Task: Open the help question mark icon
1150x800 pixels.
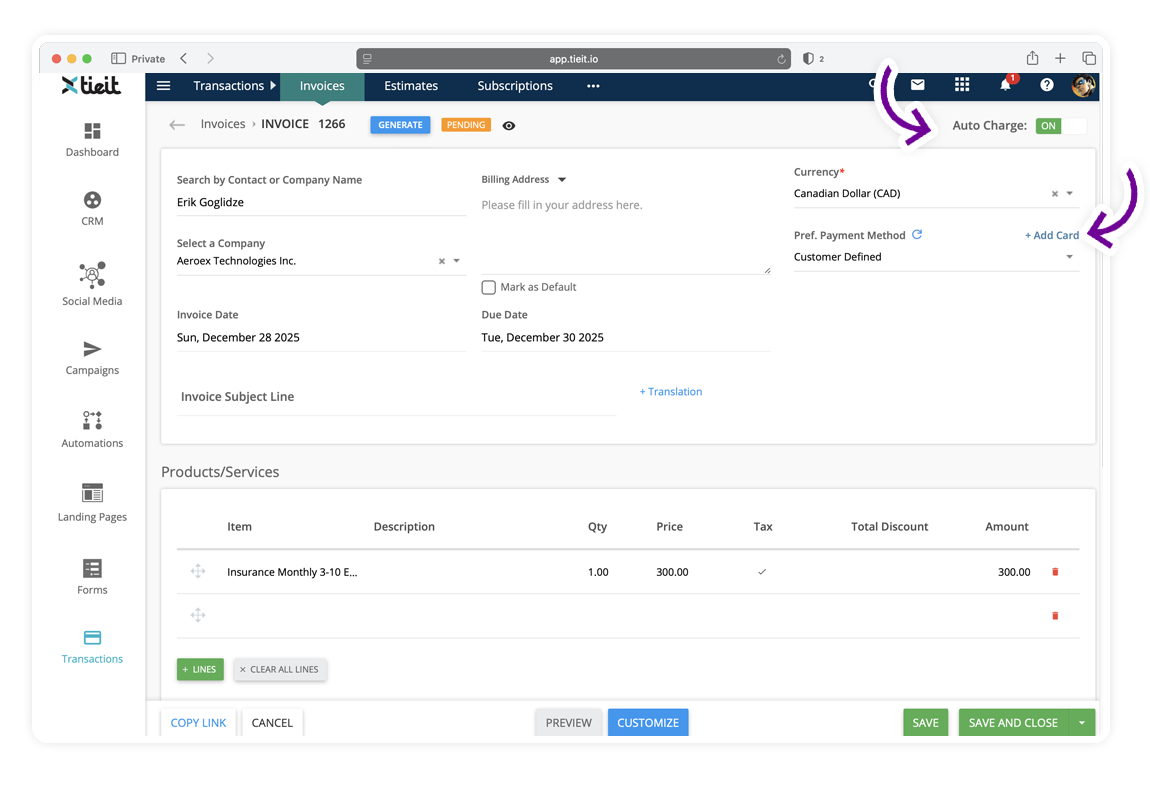Action: pyautogui.click(x=1047, y=85)
